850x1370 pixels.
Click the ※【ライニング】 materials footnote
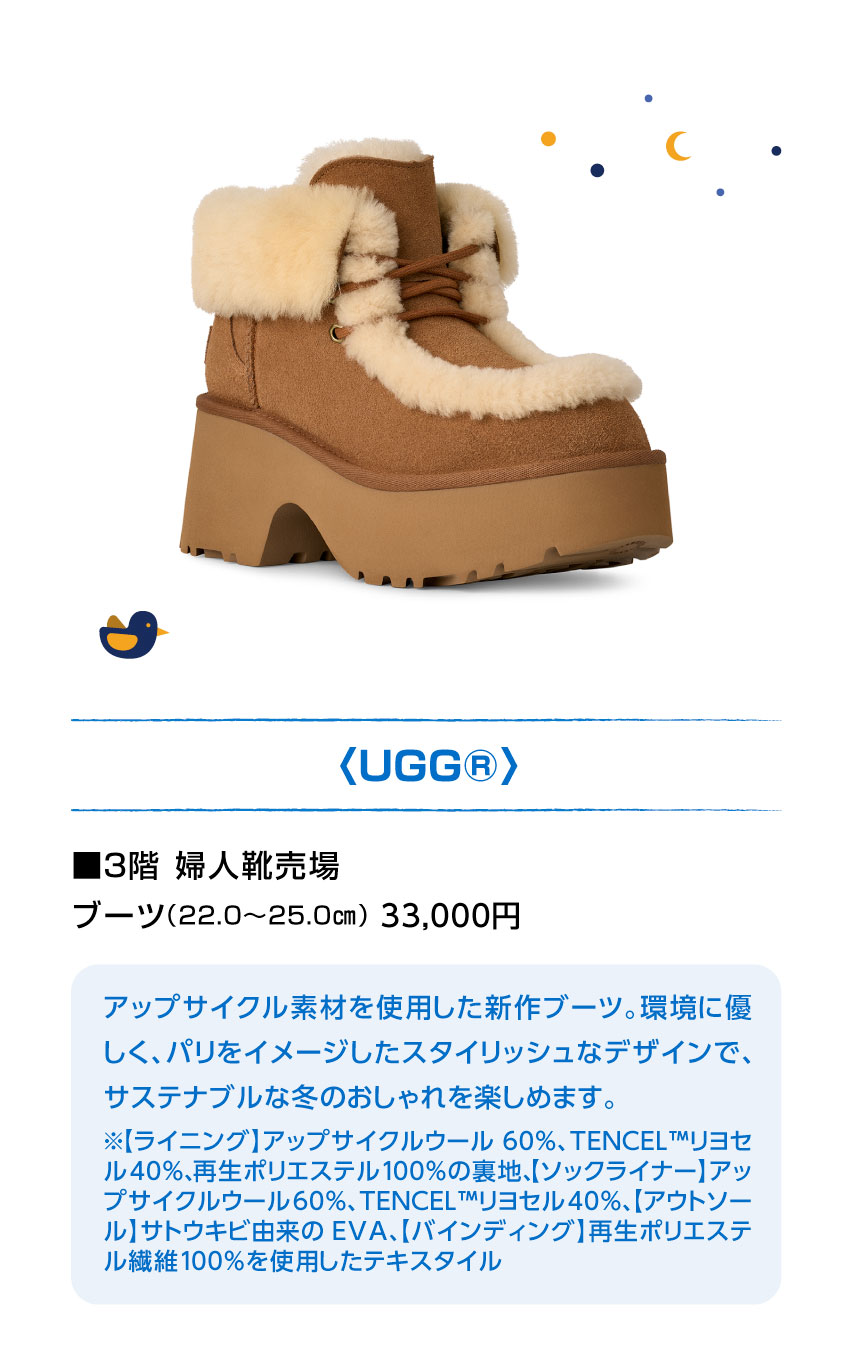[x=427, y=1201]
